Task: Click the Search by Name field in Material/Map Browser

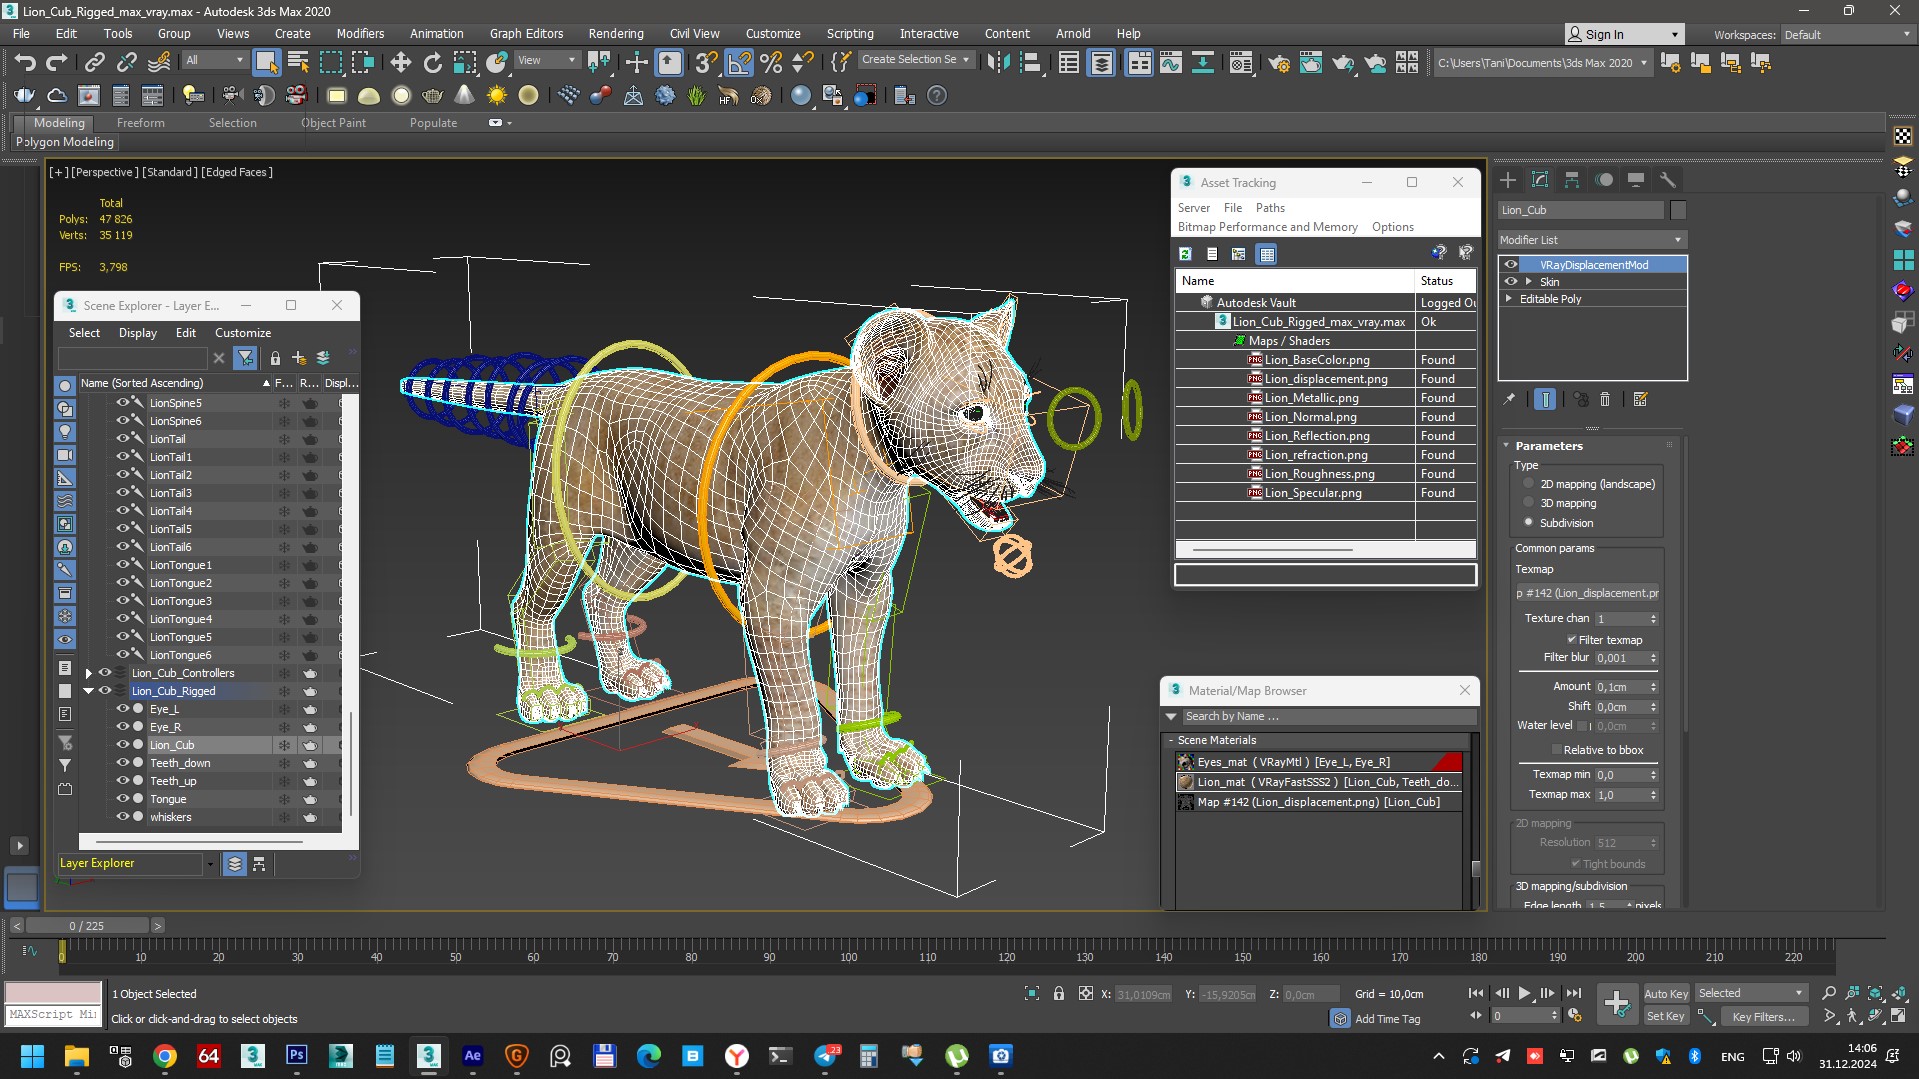Action: pos(1328,716)
